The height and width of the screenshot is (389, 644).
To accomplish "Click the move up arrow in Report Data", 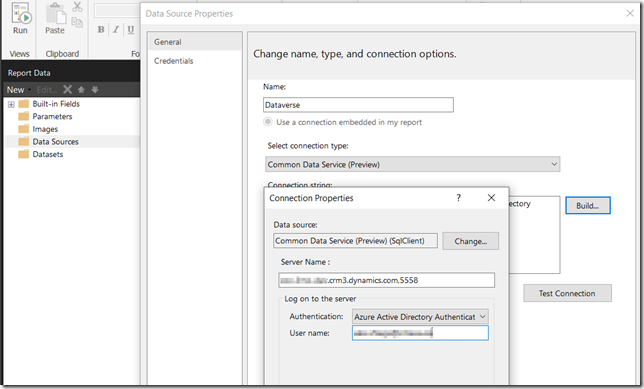I will point(81,89).
